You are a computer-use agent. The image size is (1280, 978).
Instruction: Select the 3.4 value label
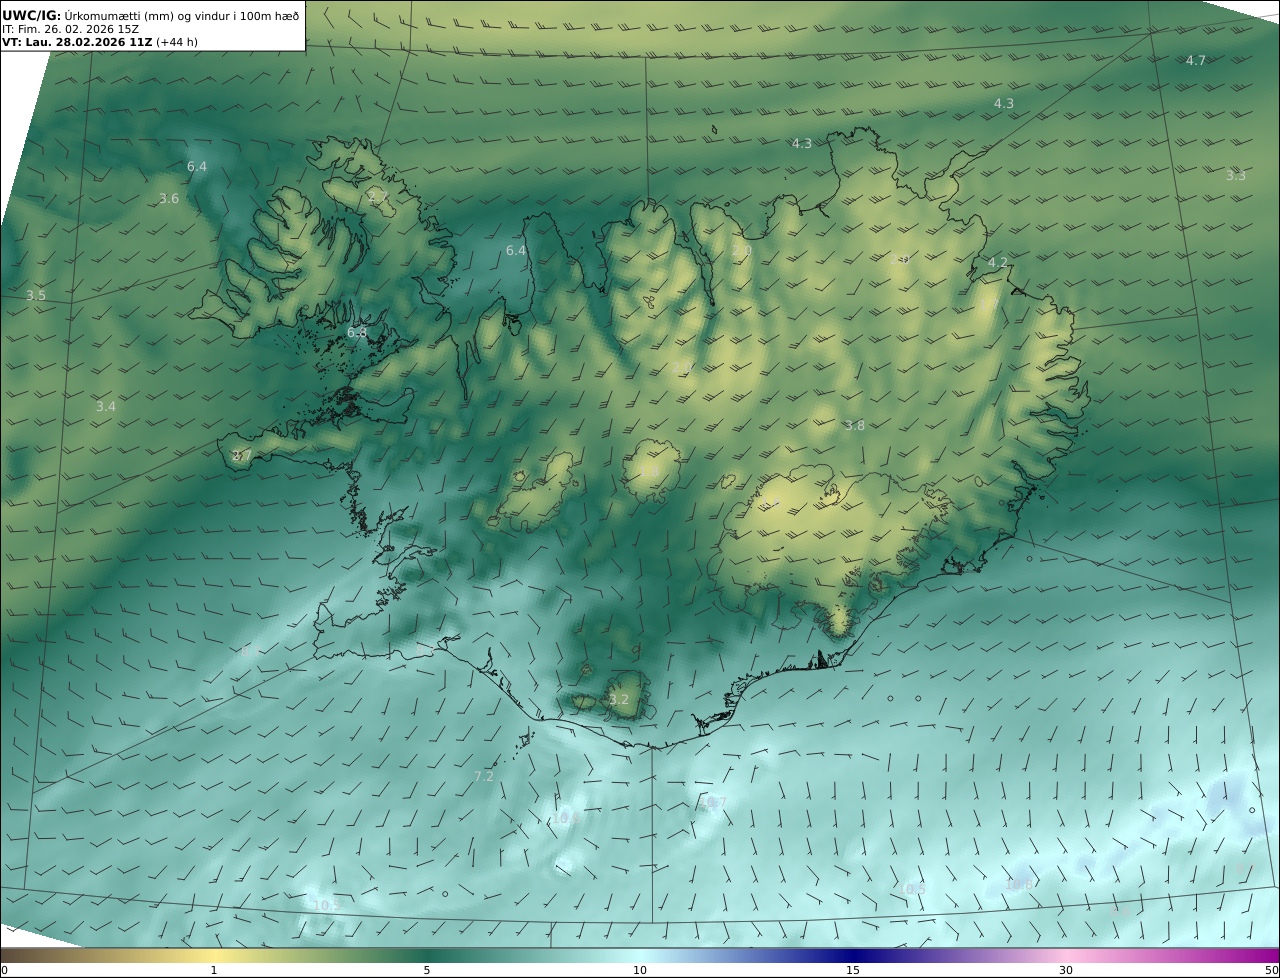tap(106, 407)
